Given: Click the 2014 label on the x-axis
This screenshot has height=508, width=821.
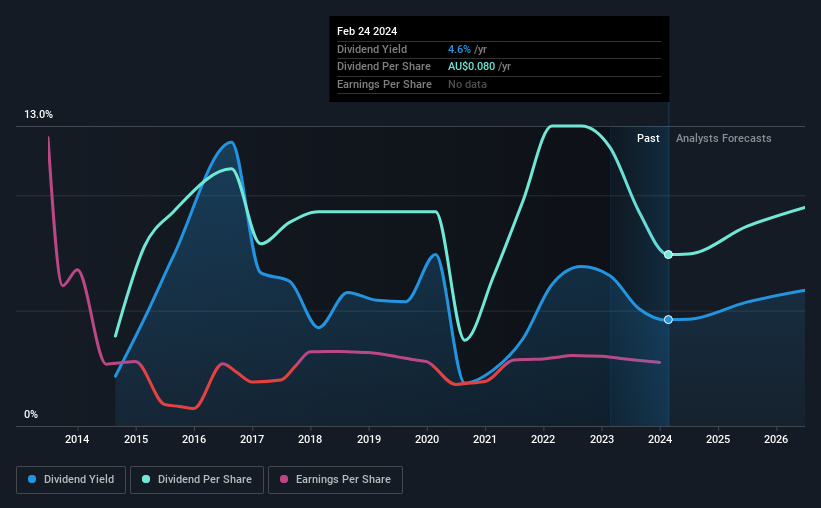Looking at the screenshot, I should point(77,439).
